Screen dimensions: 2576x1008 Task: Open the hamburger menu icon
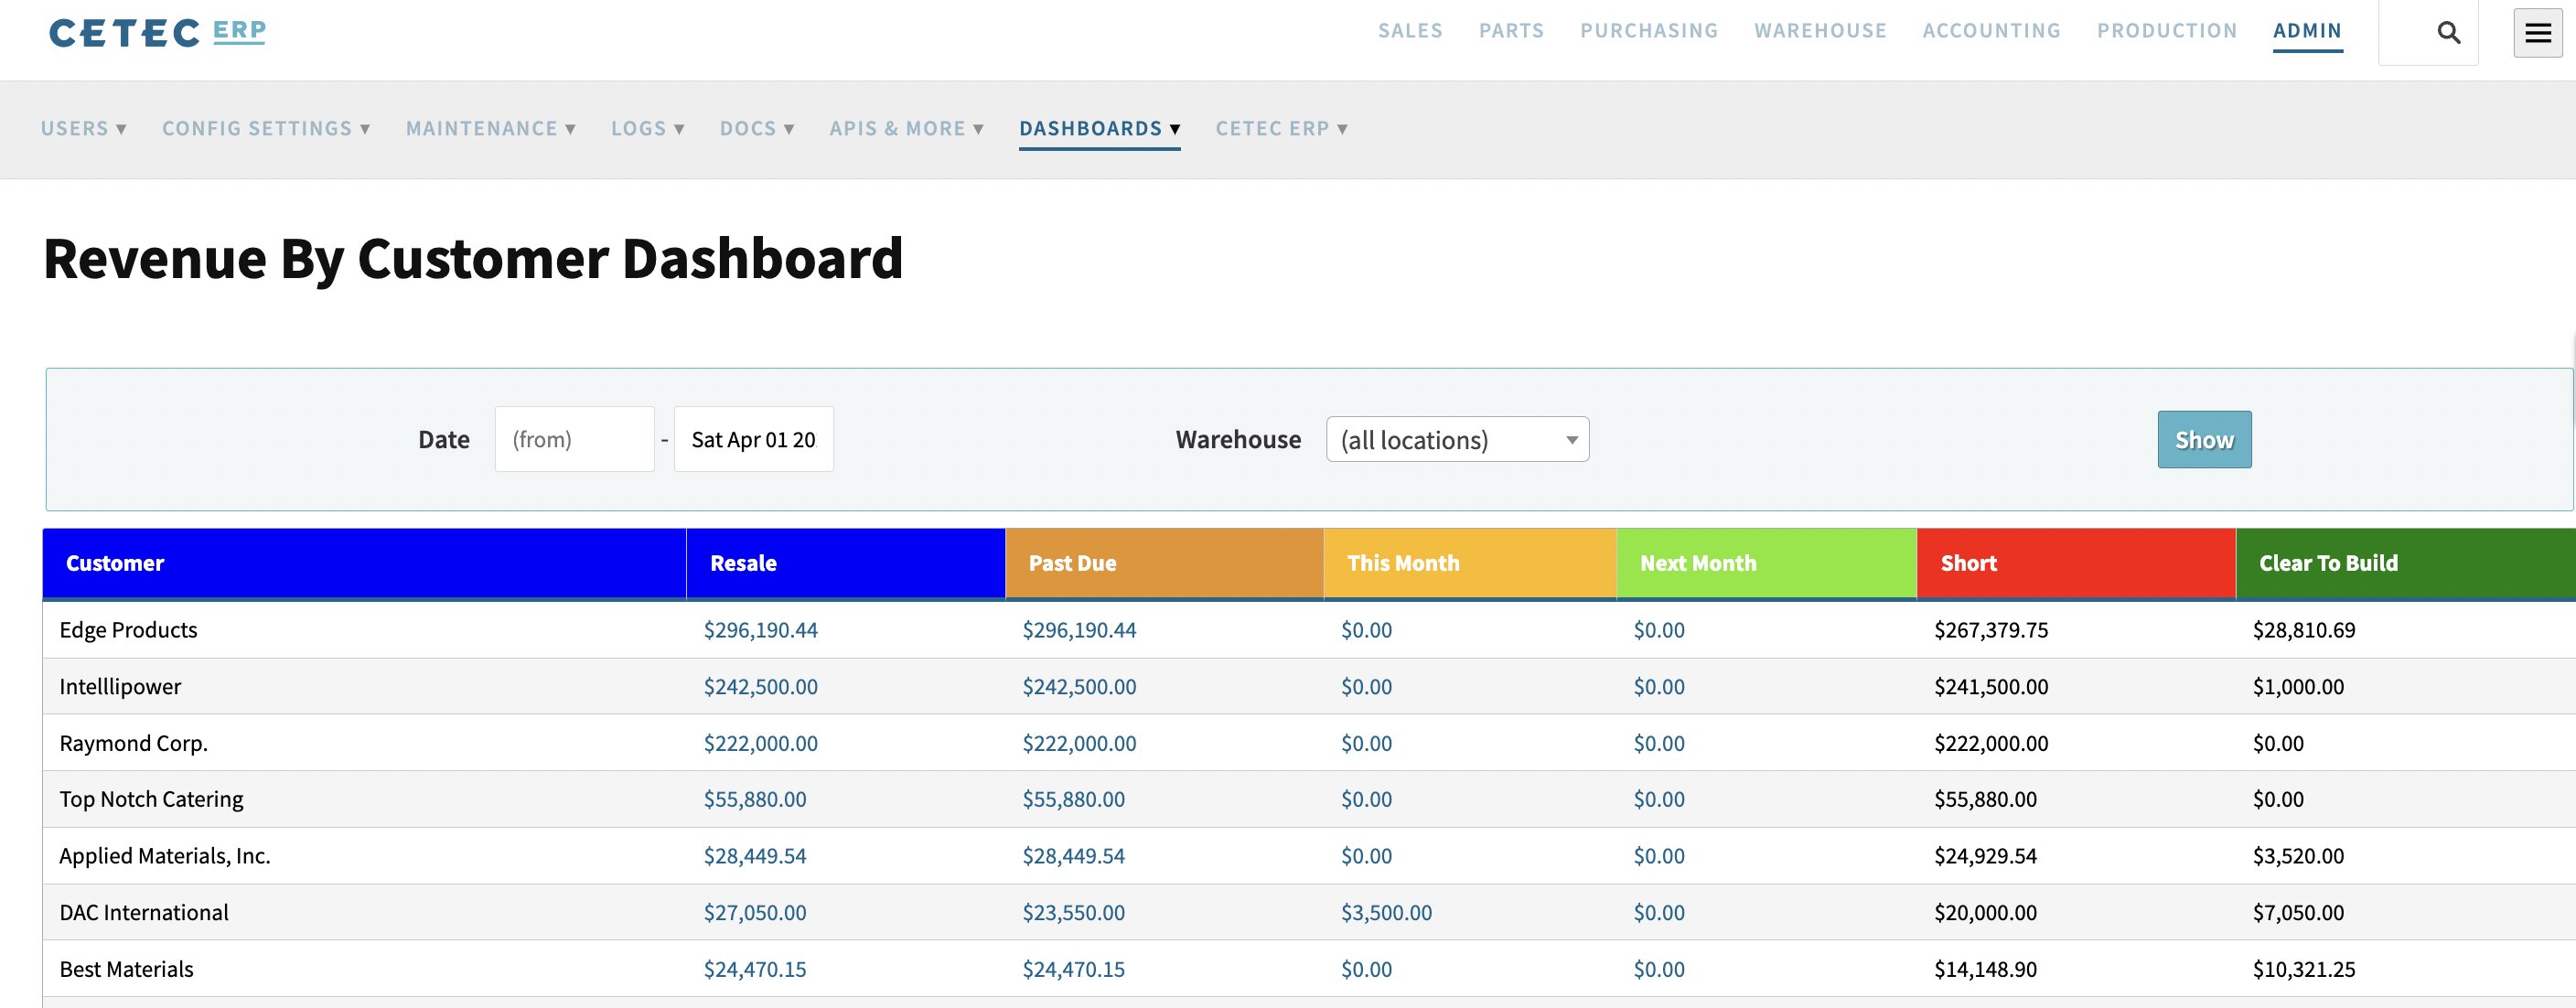pos(2537,33)
